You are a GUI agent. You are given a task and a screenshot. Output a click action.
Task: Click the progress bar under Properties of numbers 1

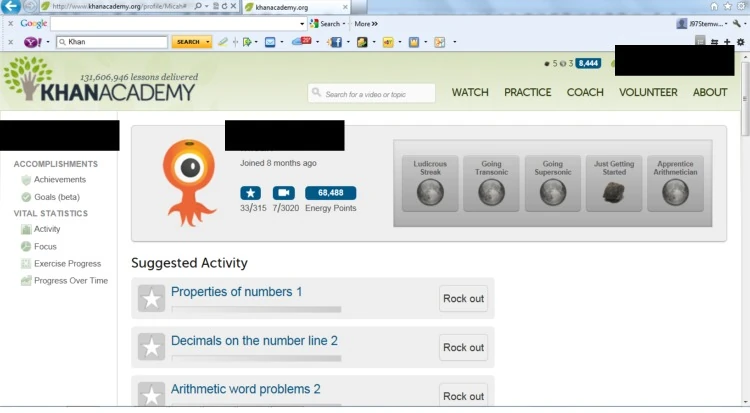pyautogui.click(x=256, y=309)
